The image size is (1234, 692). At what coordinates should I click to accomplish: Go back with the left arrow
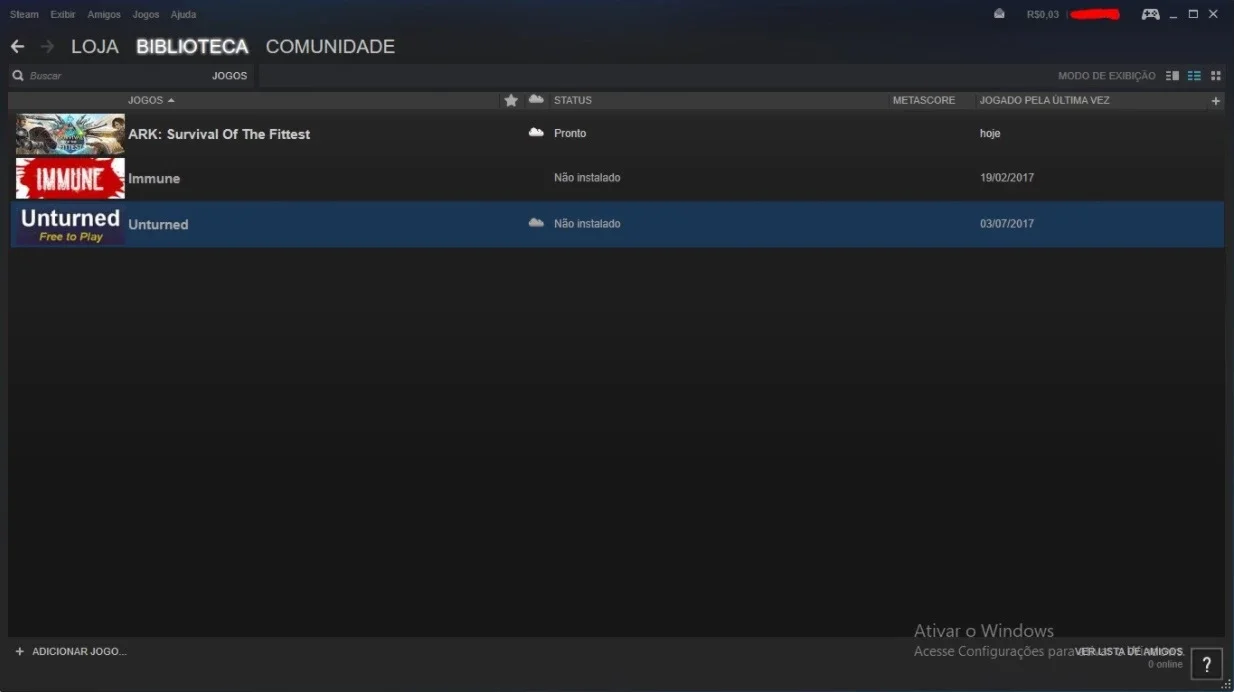click(17, 47)
